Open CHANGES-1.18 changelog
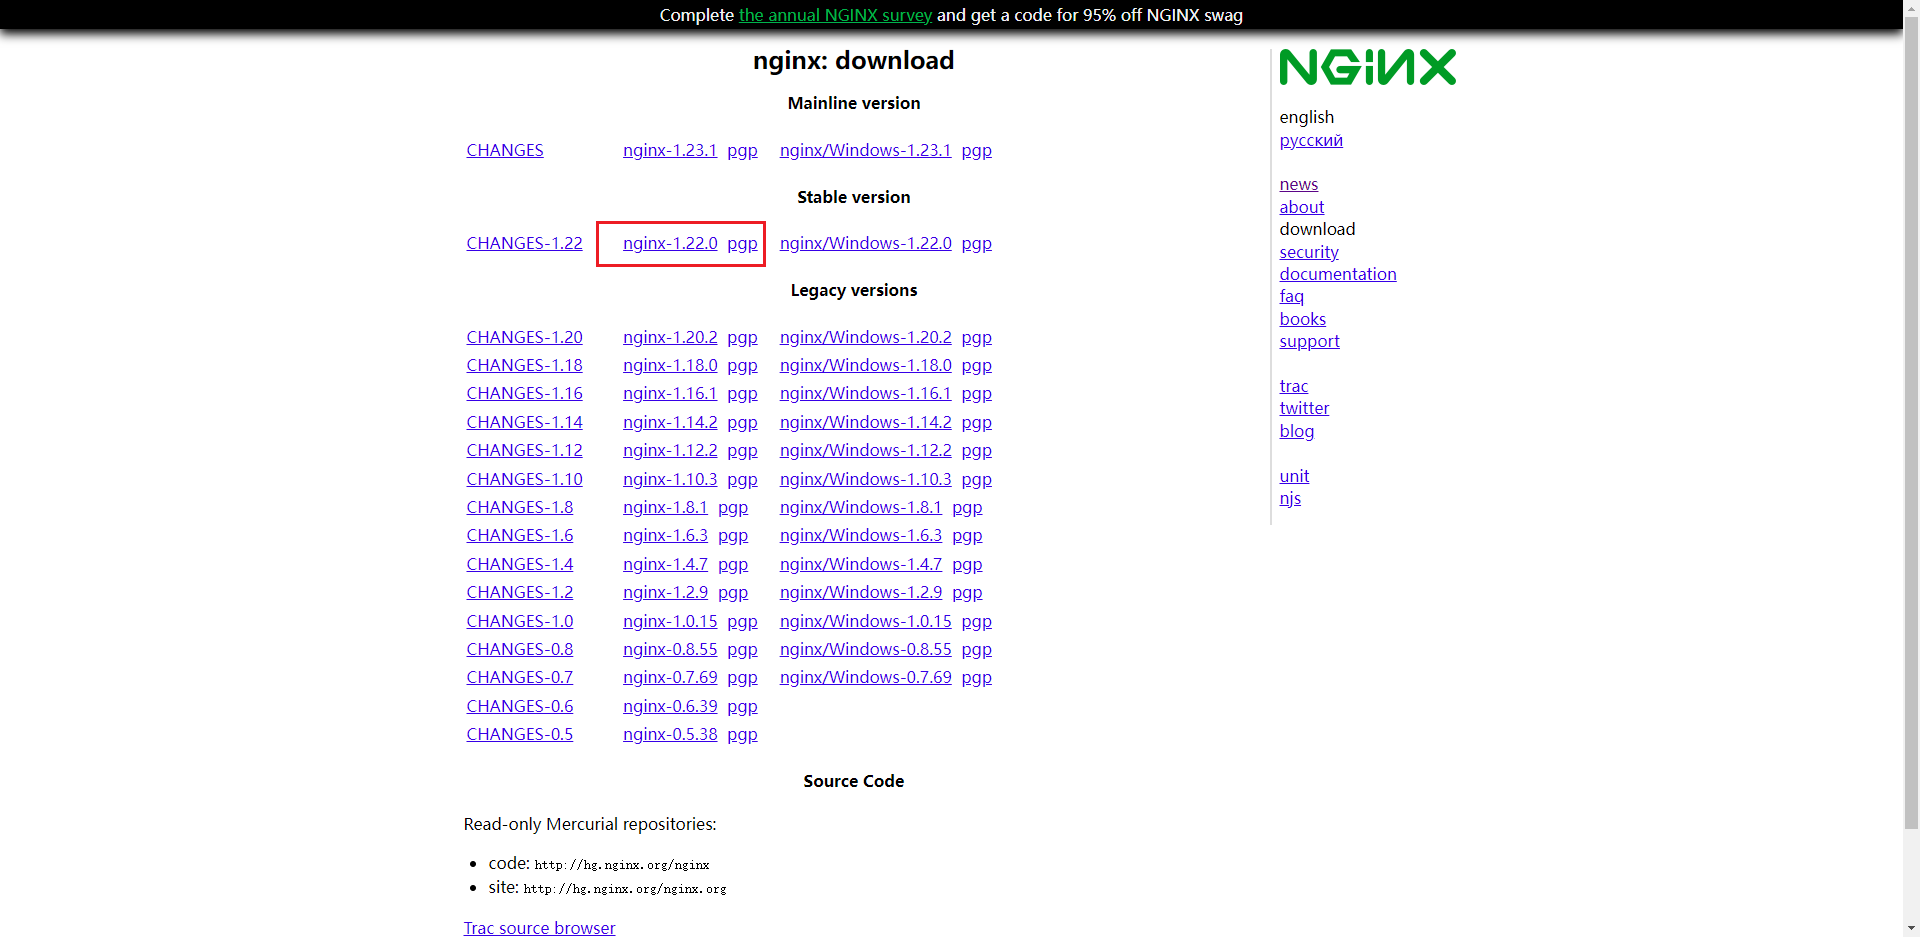This screenshot has width=1920, height=937. [x=524, y=365]
